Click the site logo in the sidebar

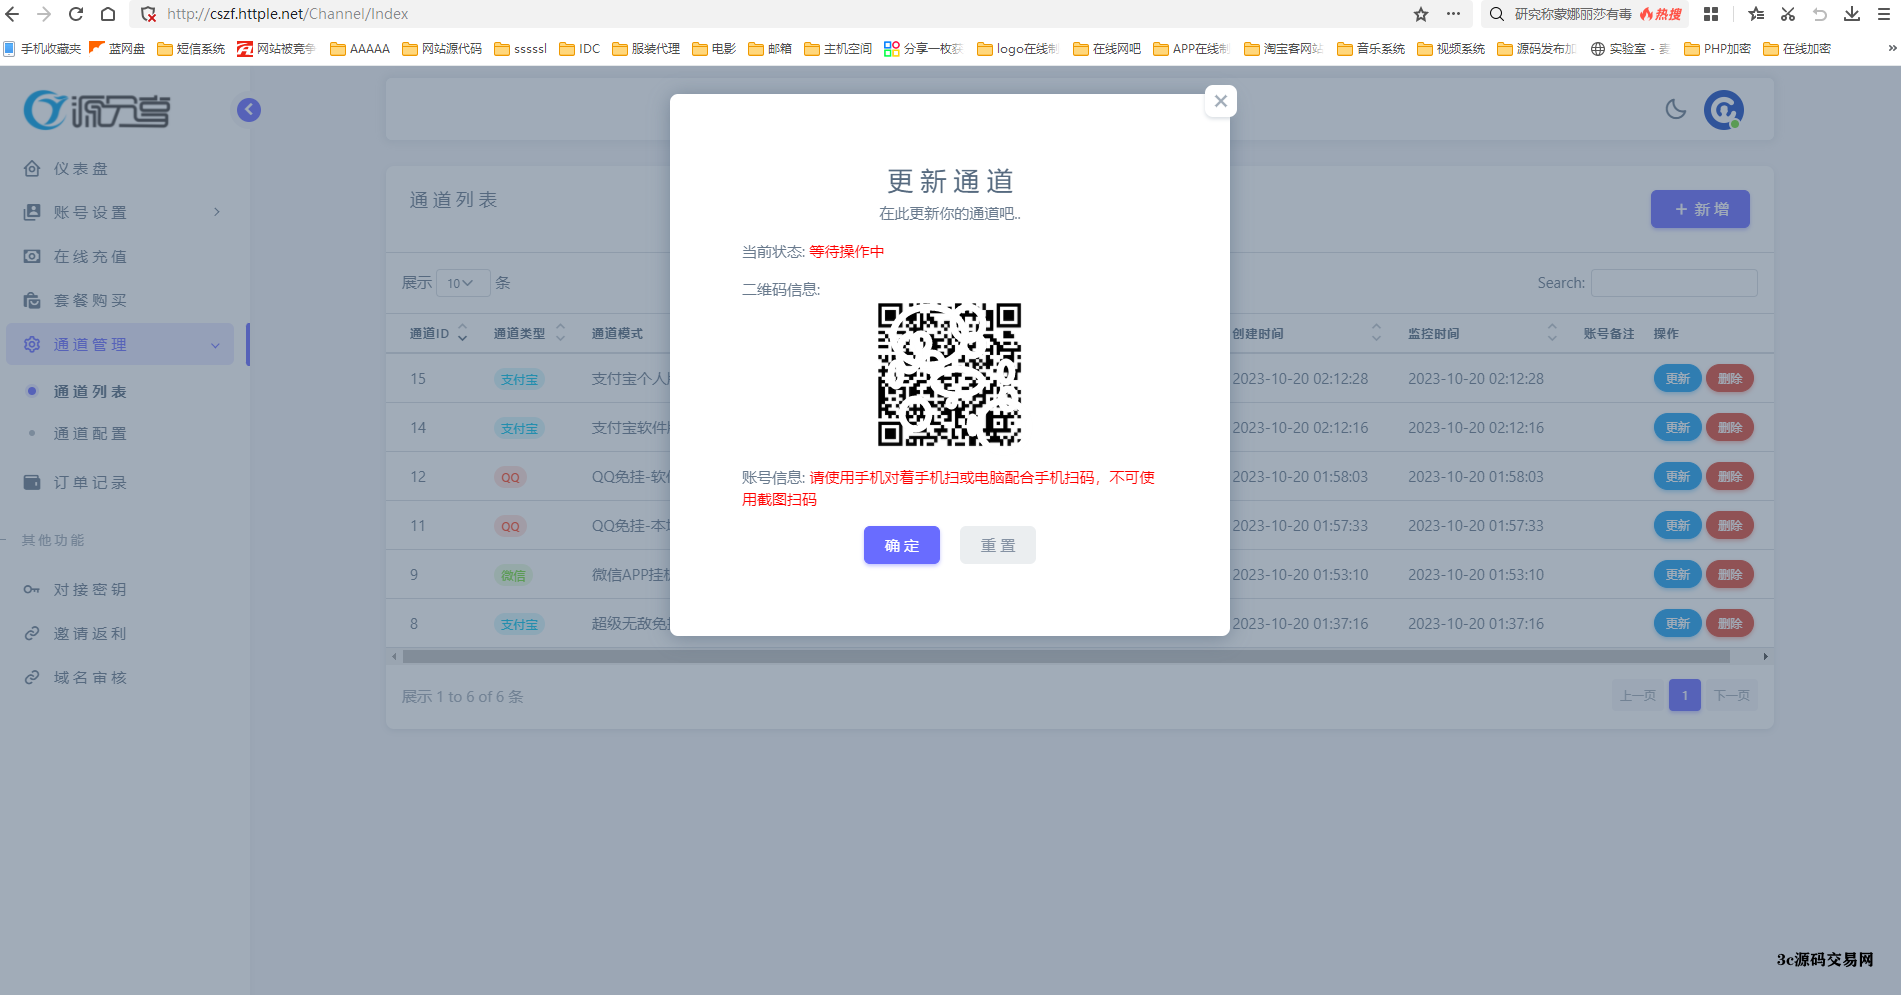pos(97,110)
